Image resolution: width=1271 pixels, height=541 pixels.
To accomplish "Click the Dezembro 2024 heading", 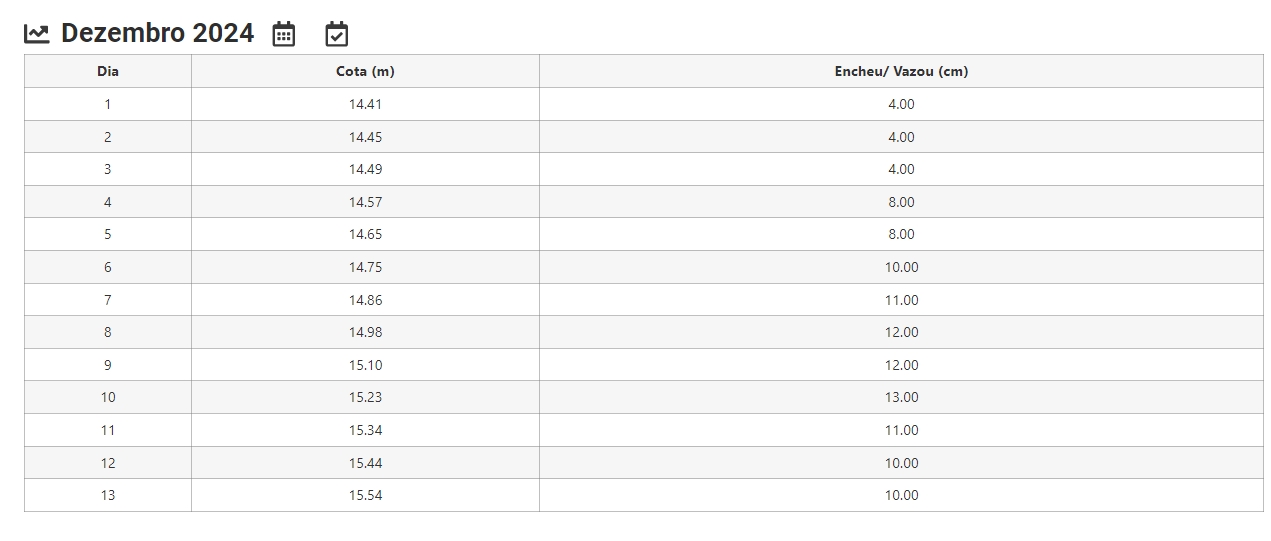I will (x=157, y=33).
